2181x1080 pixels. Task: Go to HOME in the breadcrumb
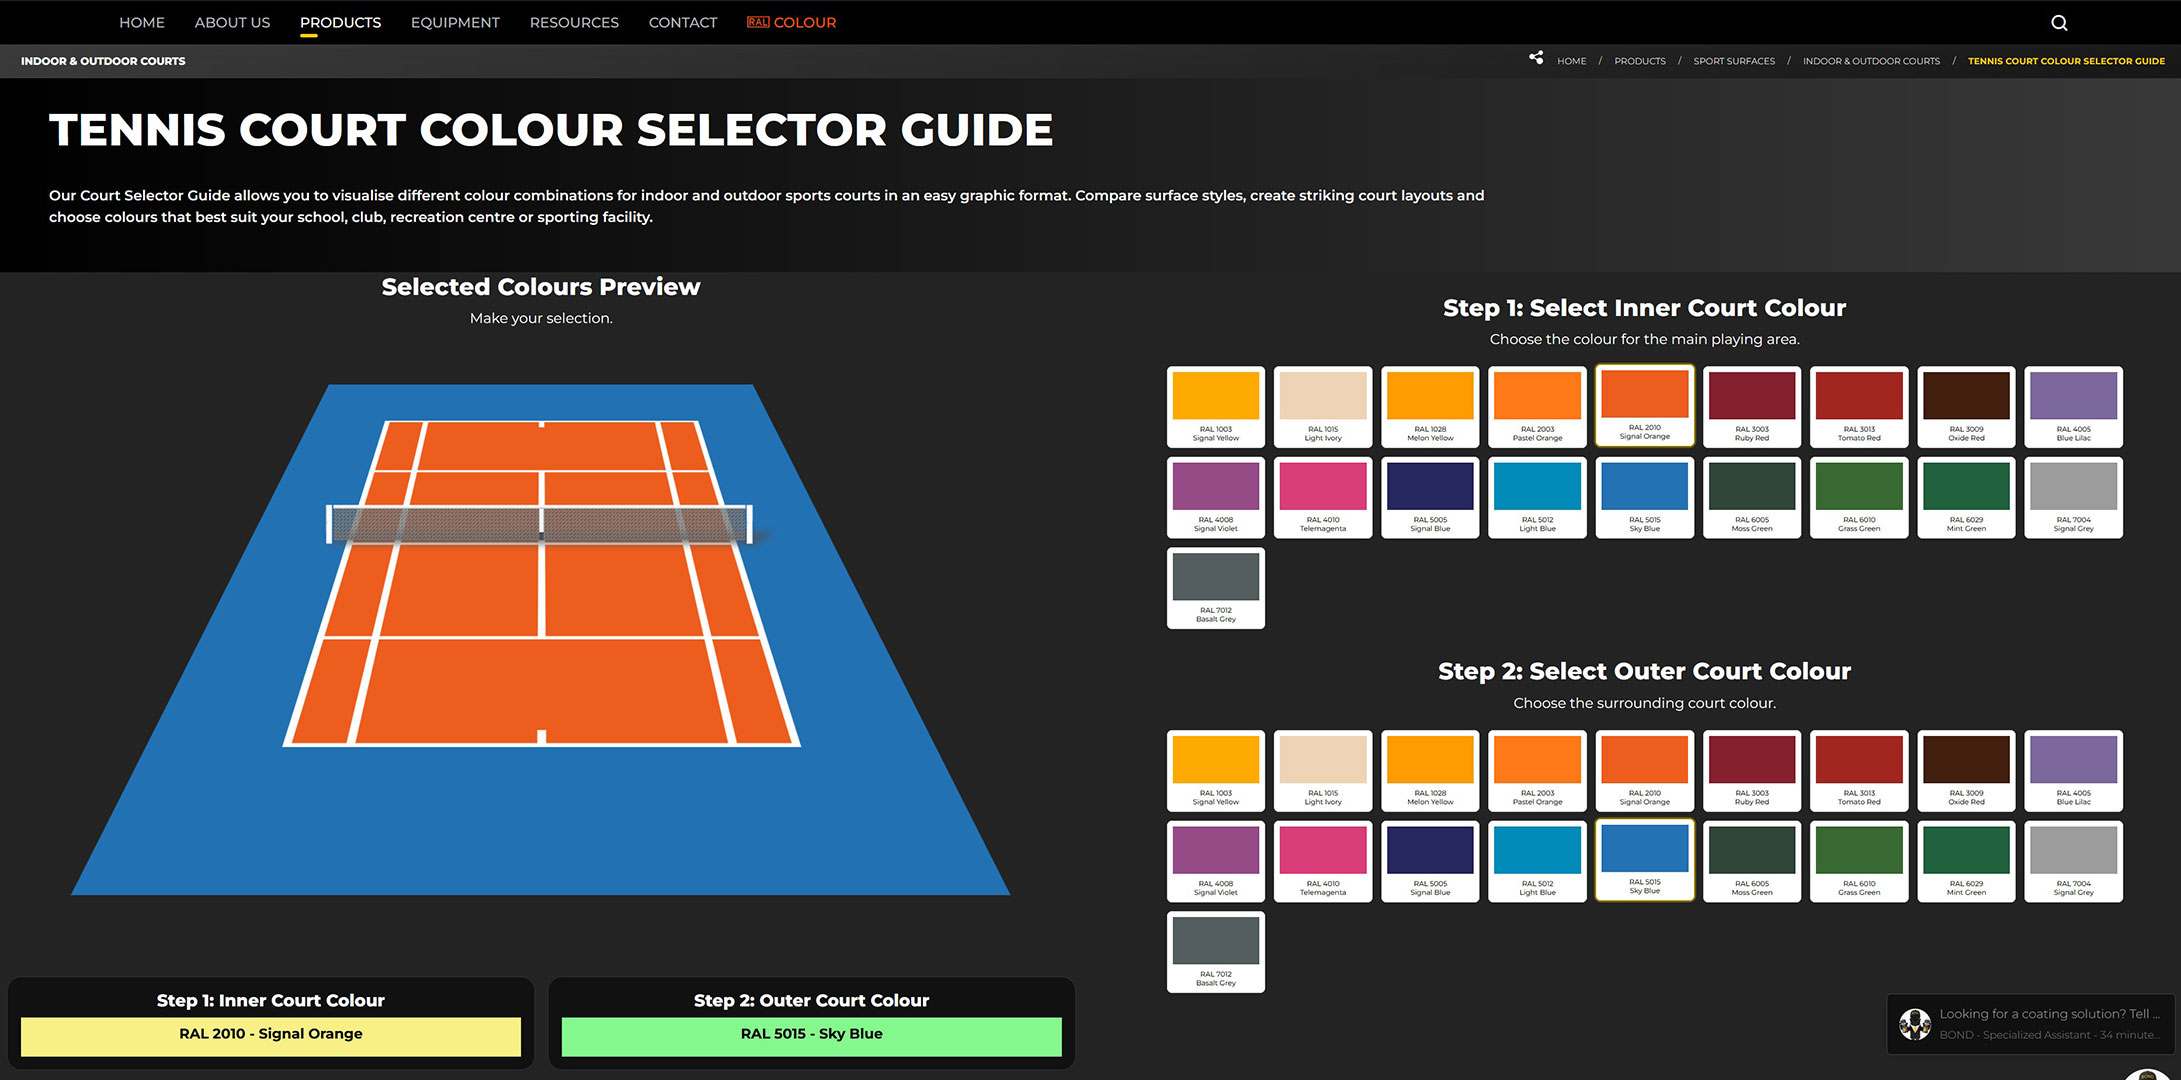(1571, 61)
